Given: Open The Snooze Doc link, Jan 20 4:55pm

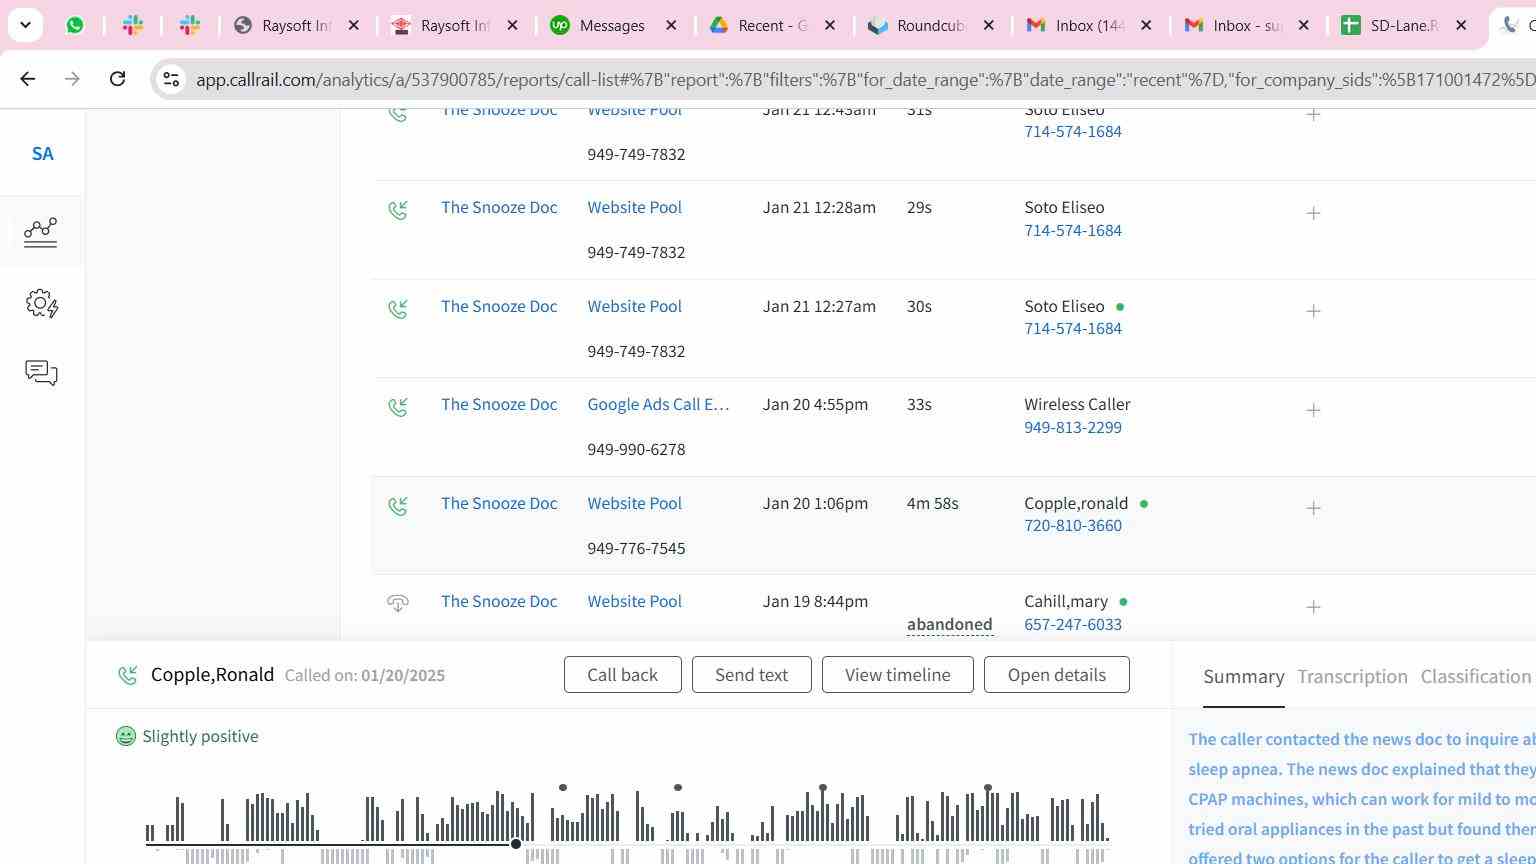Looking at the screenshot, I should click(499, 404).
